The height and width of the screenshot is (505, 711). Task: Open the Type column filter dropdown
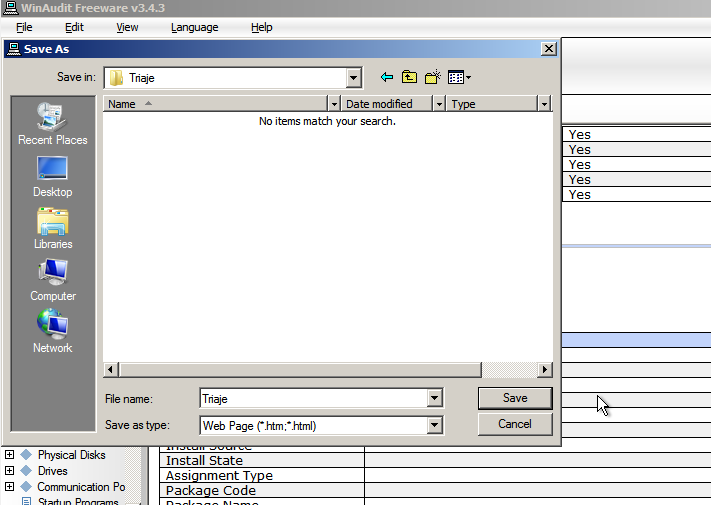point(544,104)
